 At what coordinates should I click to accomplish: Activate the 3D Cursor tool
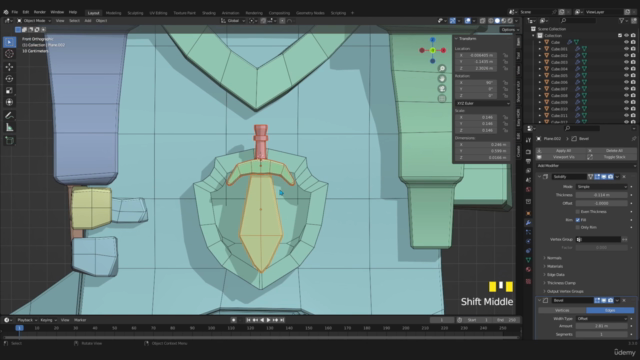pyautogui.click(x=9, y=53)
